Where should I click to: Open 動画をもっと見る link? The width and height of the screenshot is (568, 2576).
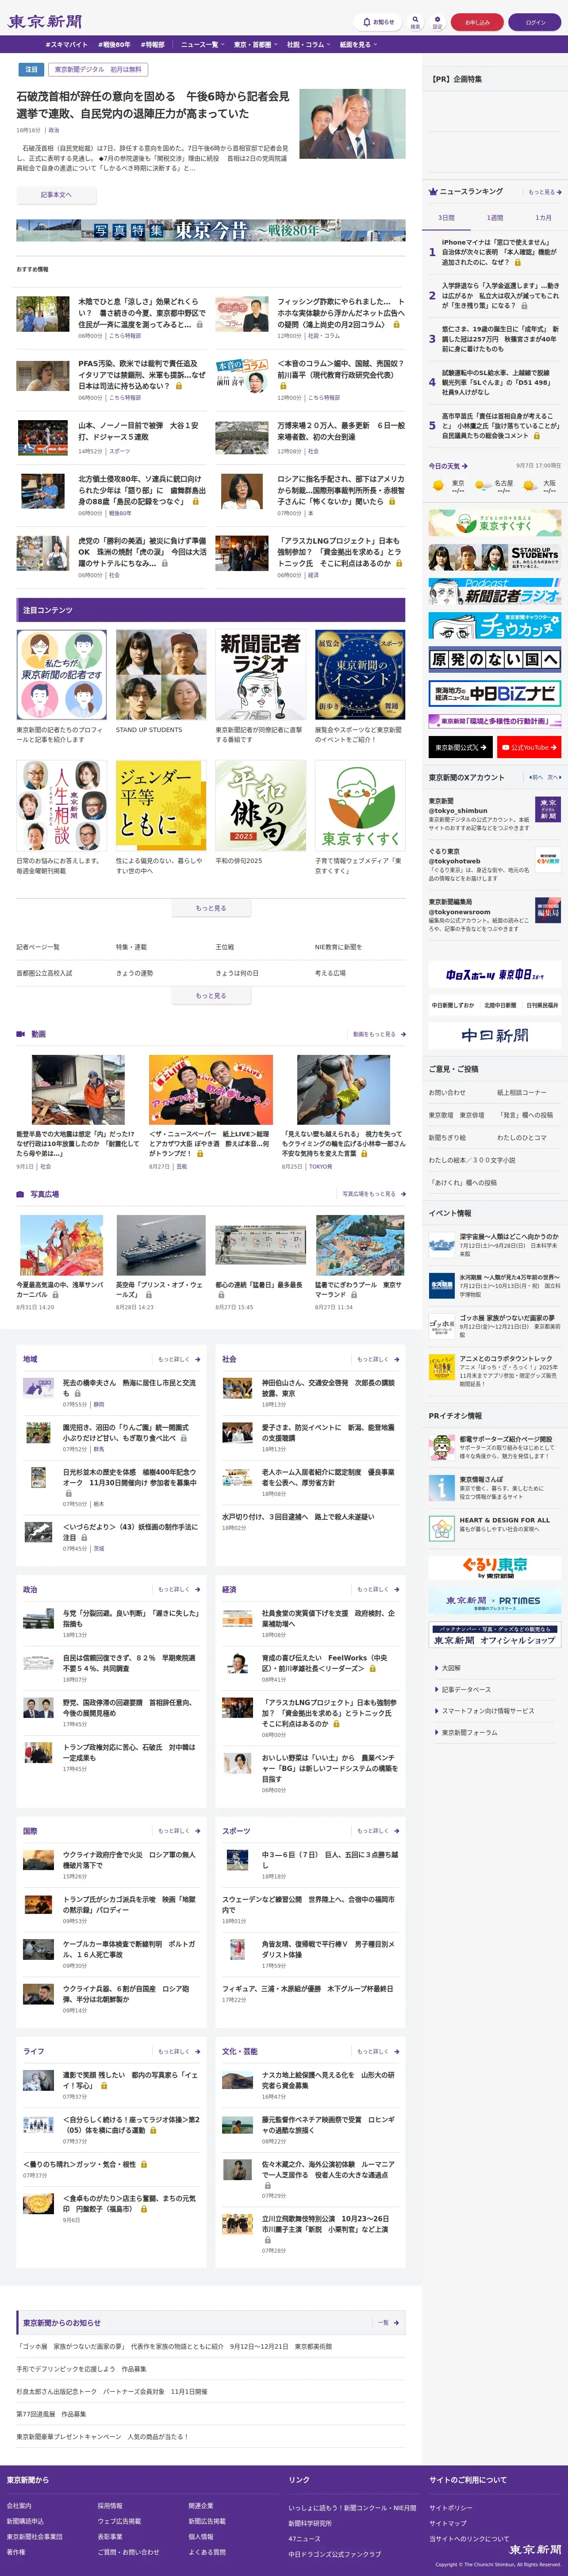tap(379, 1034)
